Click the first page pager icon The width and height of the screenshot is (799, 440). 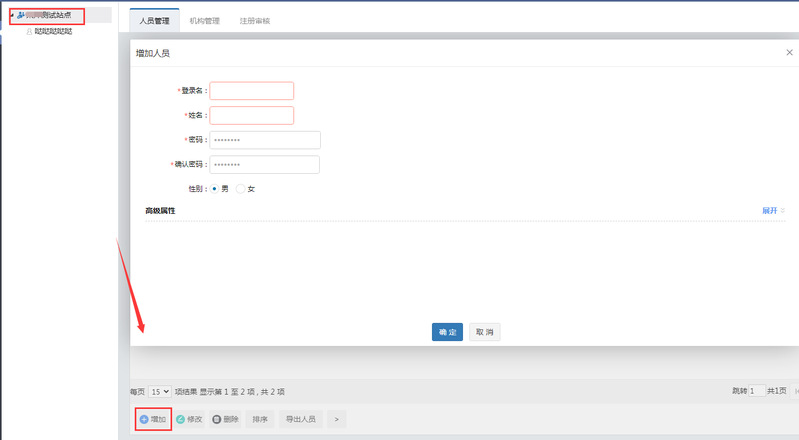click(x=795, y=391)
